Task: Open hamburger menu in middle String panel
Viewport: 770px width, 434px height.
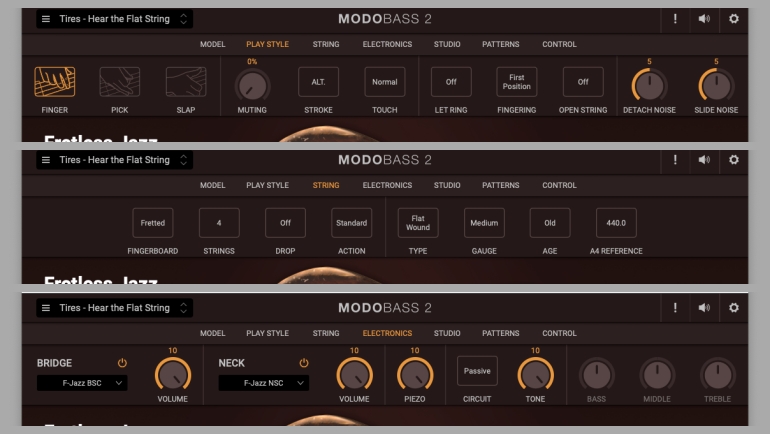Action: 46,160
